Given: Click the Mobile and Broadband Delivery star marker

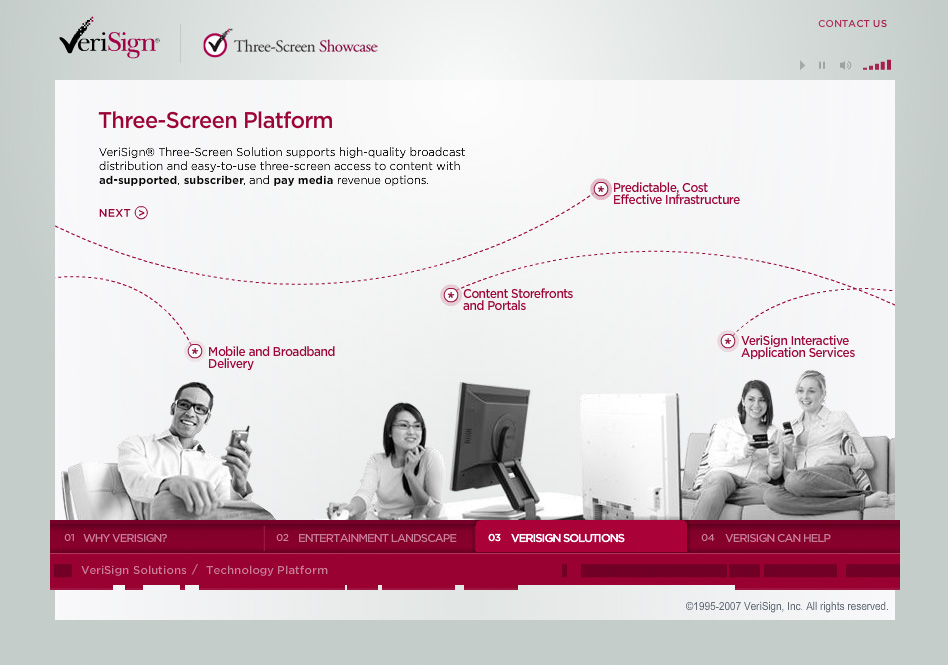Looking at the screenshot, I should pyautogui.click(x=195, y=351).
